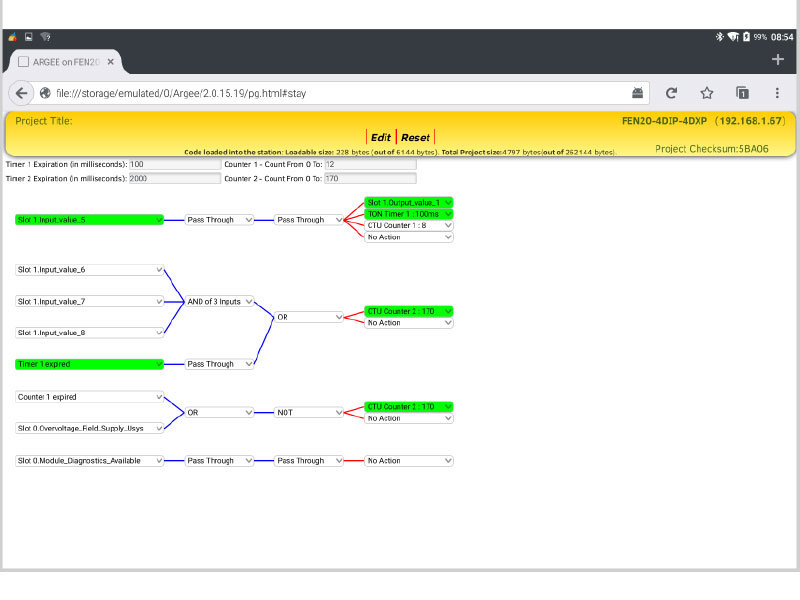Open the tab switcher icon

coord(742,93)
